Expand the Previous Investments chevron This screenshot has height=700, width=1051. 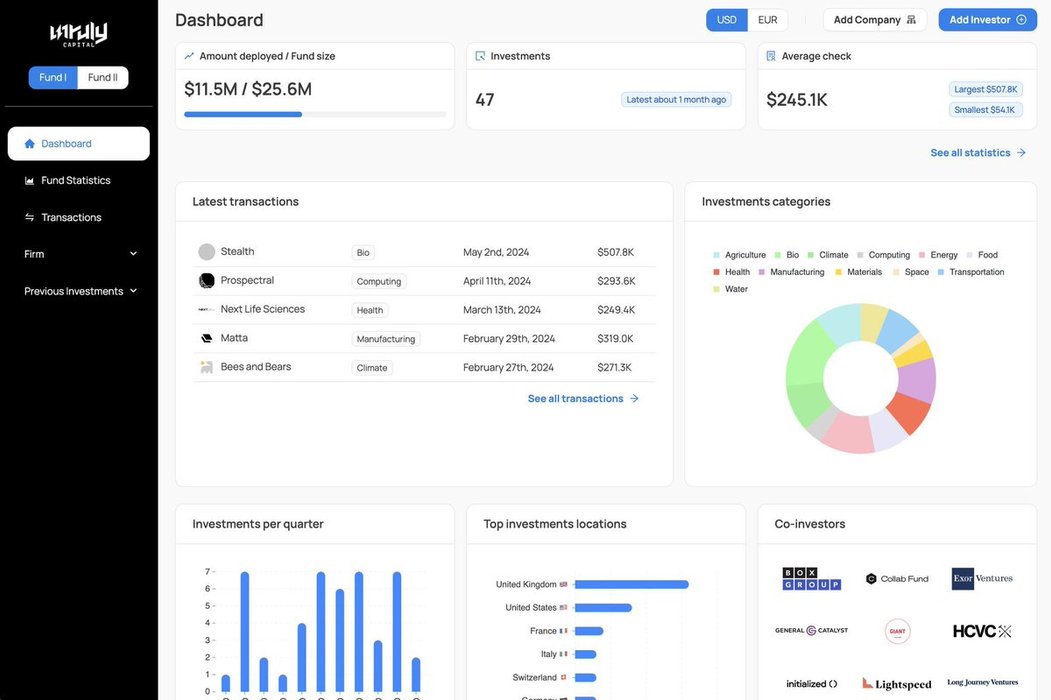[133, 291]
